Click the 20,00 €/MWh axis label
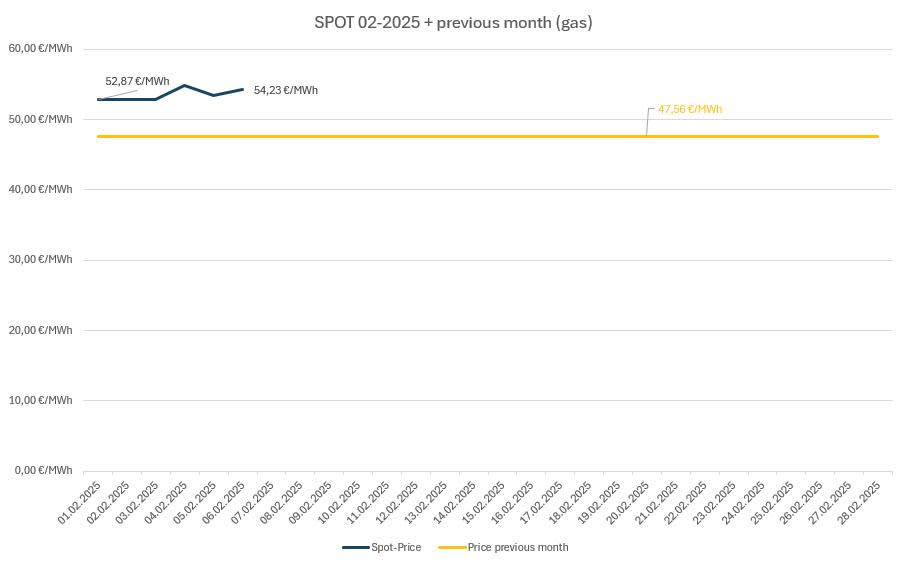 [40, 330]
